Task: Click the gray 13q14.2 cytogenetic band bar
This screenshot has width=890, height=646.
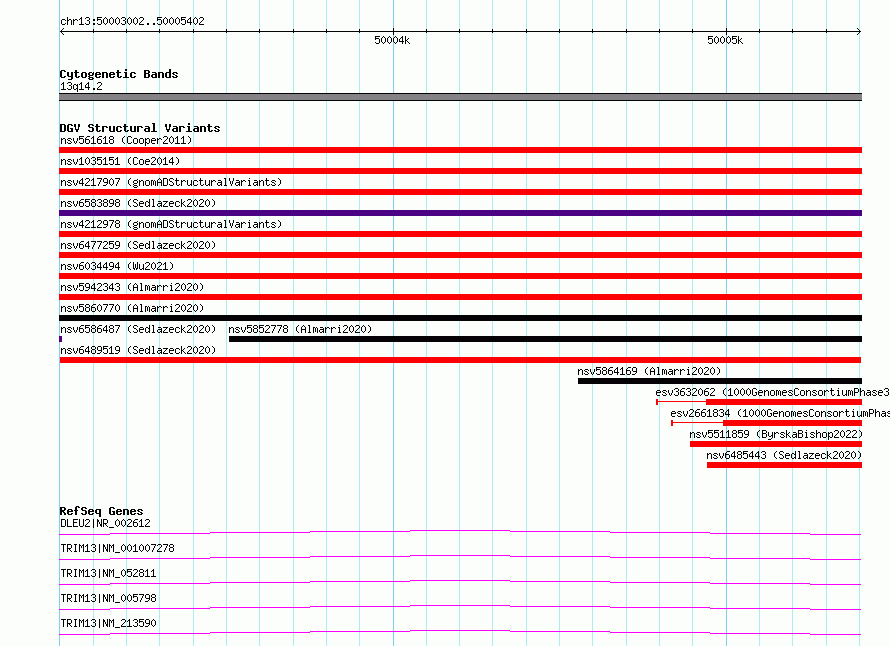Action: pyautogui.click(x=460, y=97)
